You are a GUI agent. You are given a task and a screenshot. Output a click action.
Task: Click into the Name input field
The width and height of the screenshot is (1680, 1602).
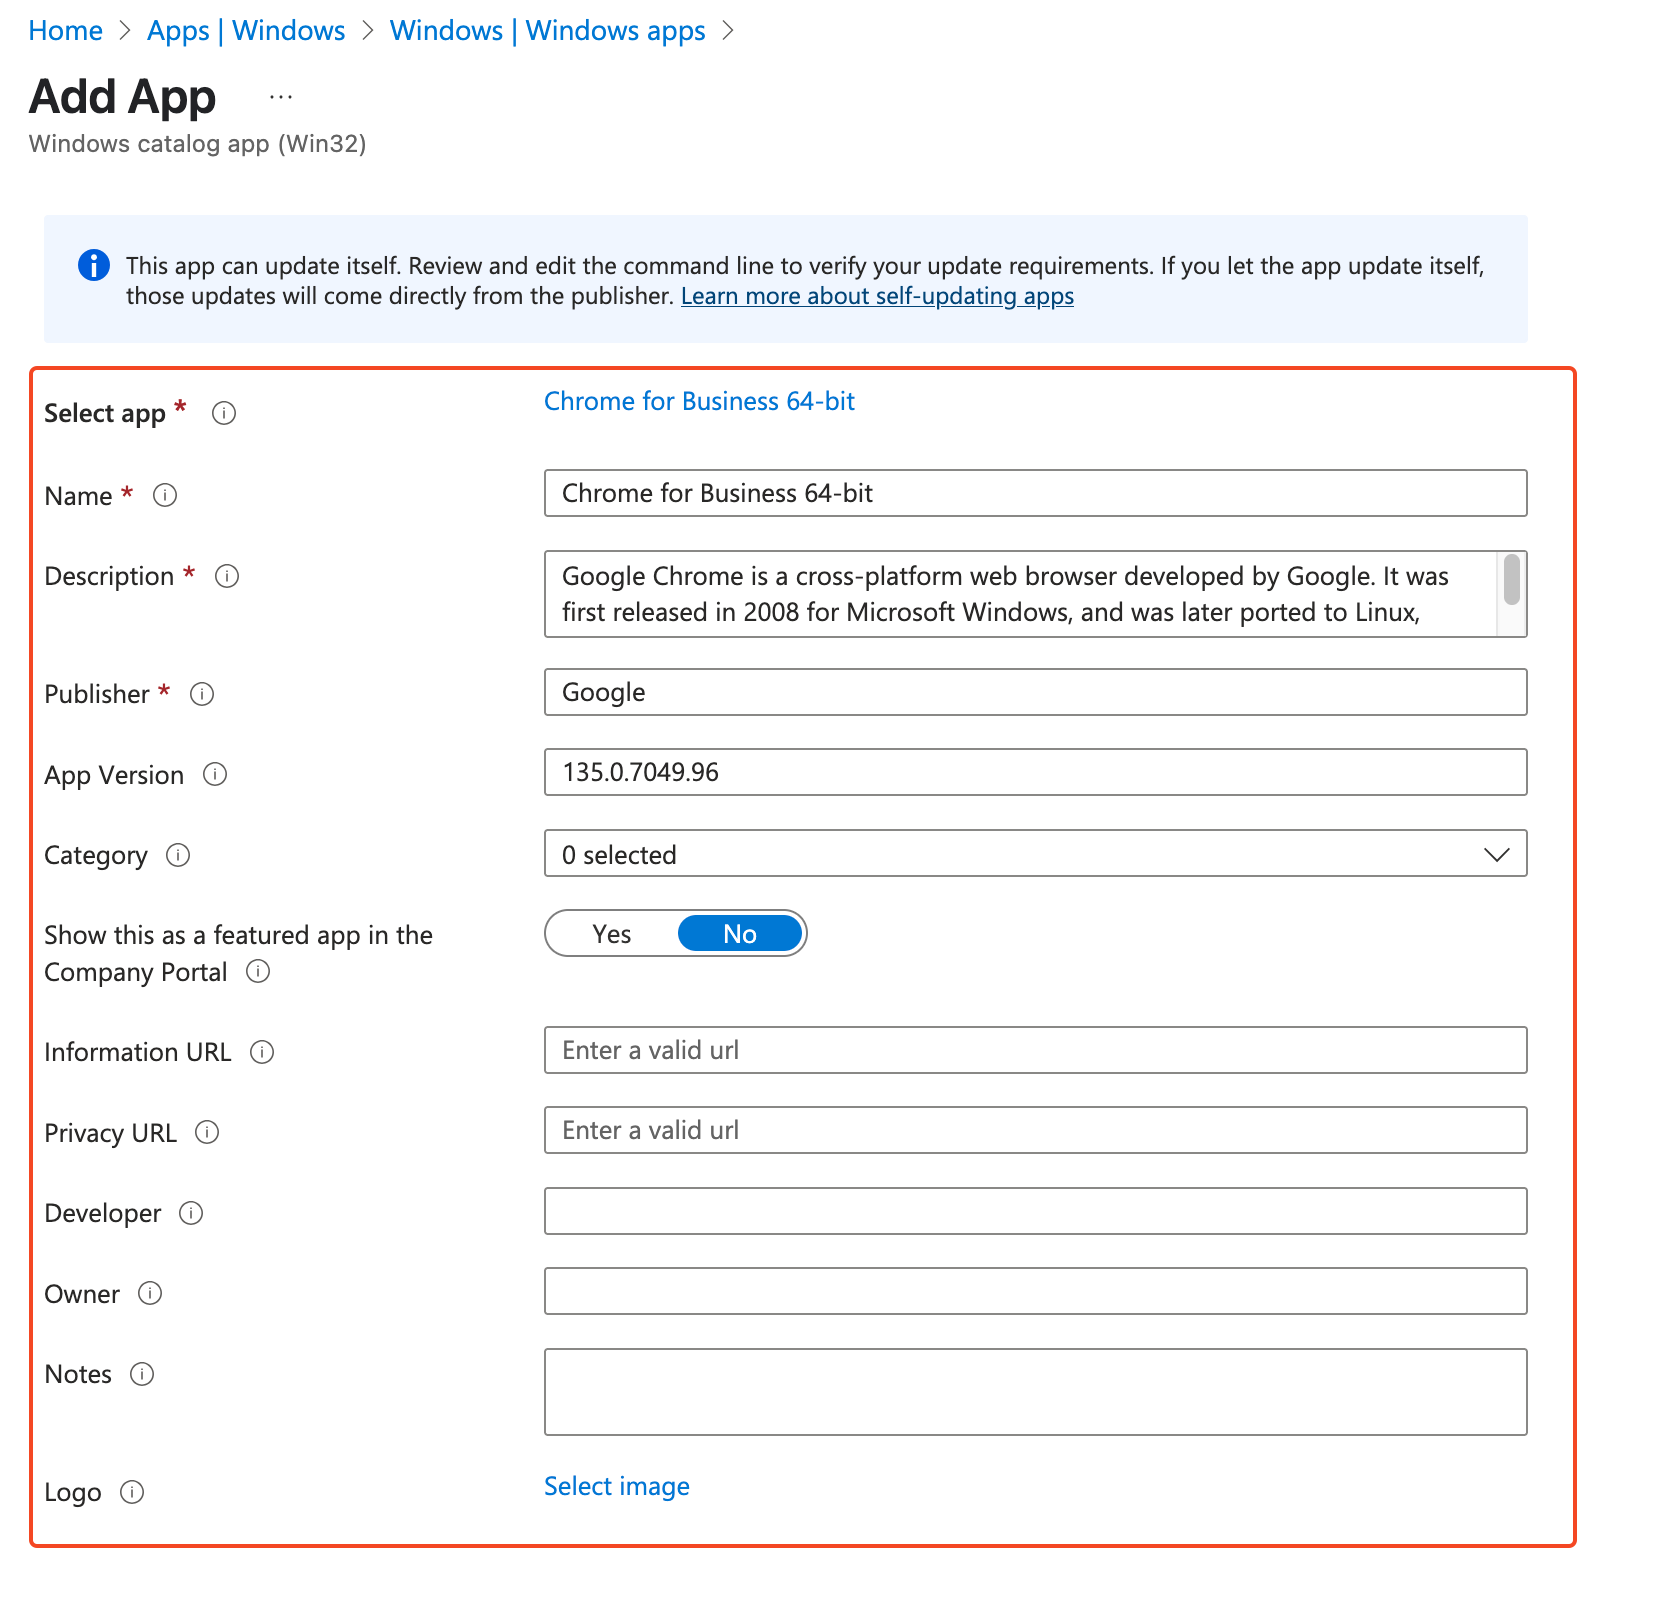1035,493
